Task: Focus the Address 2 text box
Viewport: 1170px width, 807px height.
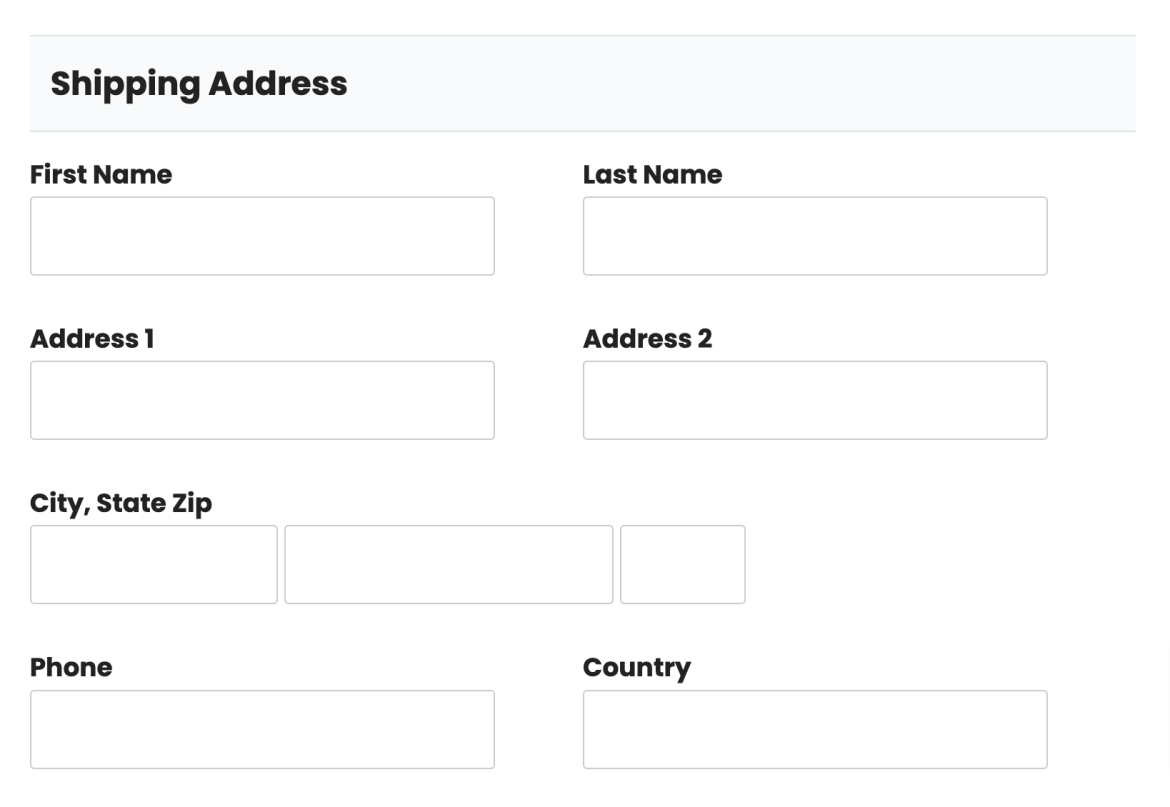Action: (814, 399)
